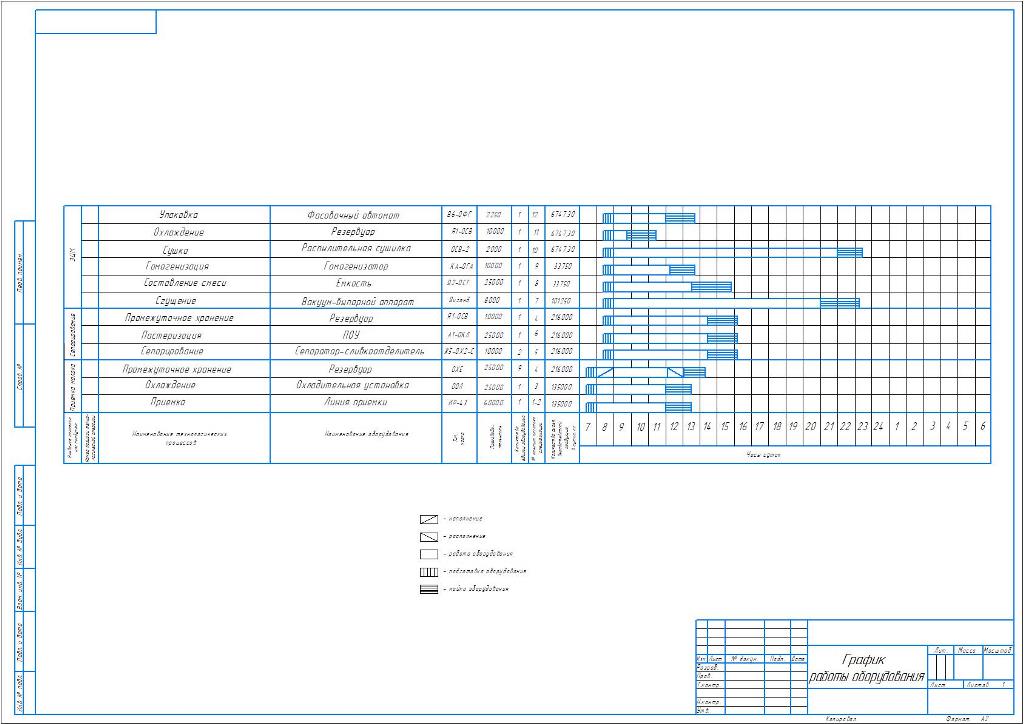
Task: Click the Gantt bar in the Приемка row
Action: 638,407
